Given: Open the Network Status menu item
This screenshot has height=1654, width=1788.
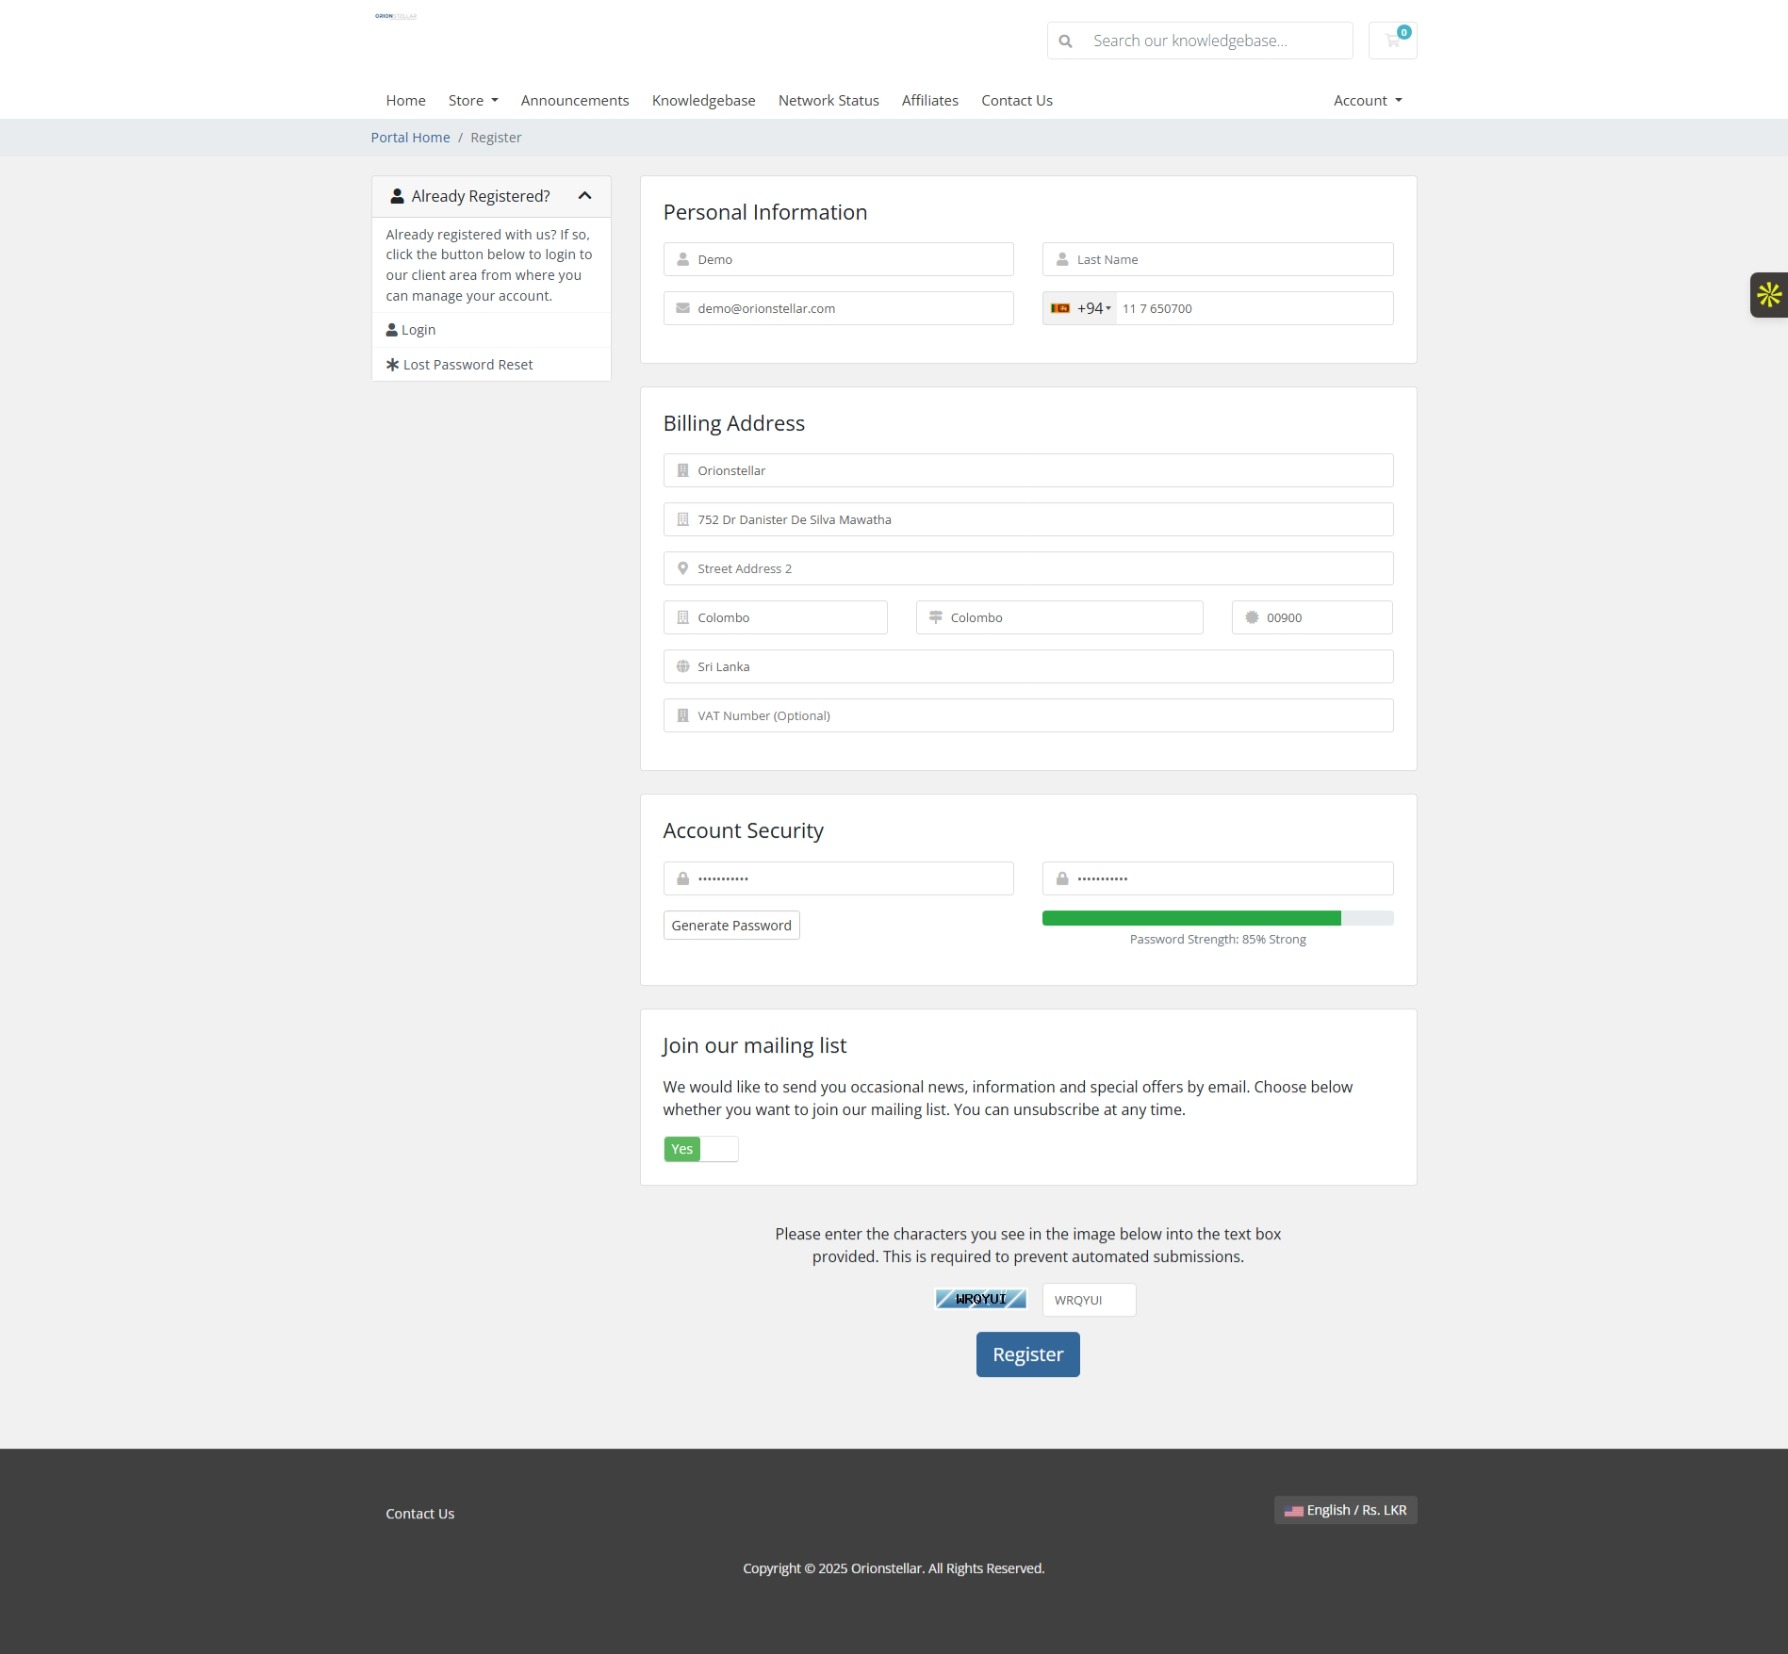Looking at the screenshot, I should [x=828, y=100].
